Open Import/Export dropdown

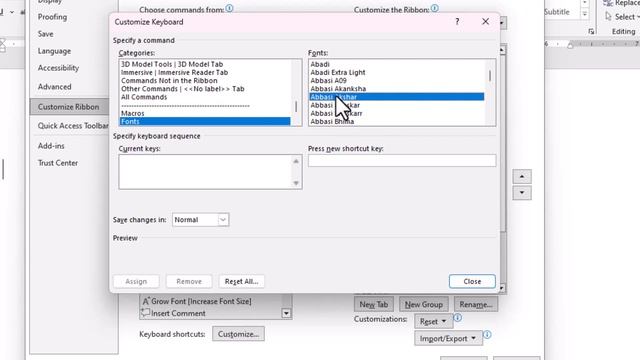[448, 338]
